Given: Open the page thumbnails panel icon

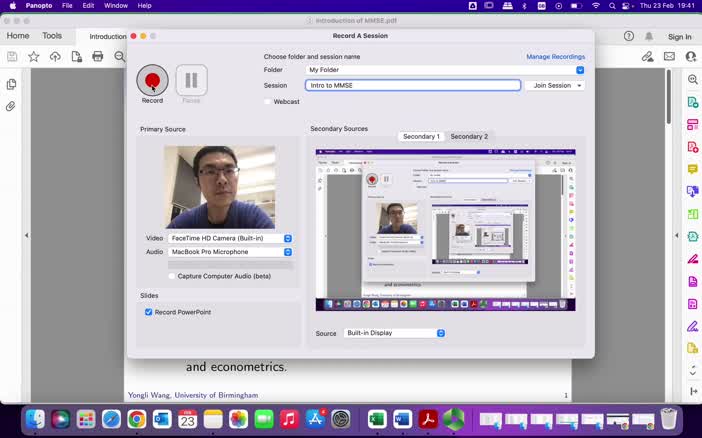Looking at the screenshot, I should coord(11,84).
